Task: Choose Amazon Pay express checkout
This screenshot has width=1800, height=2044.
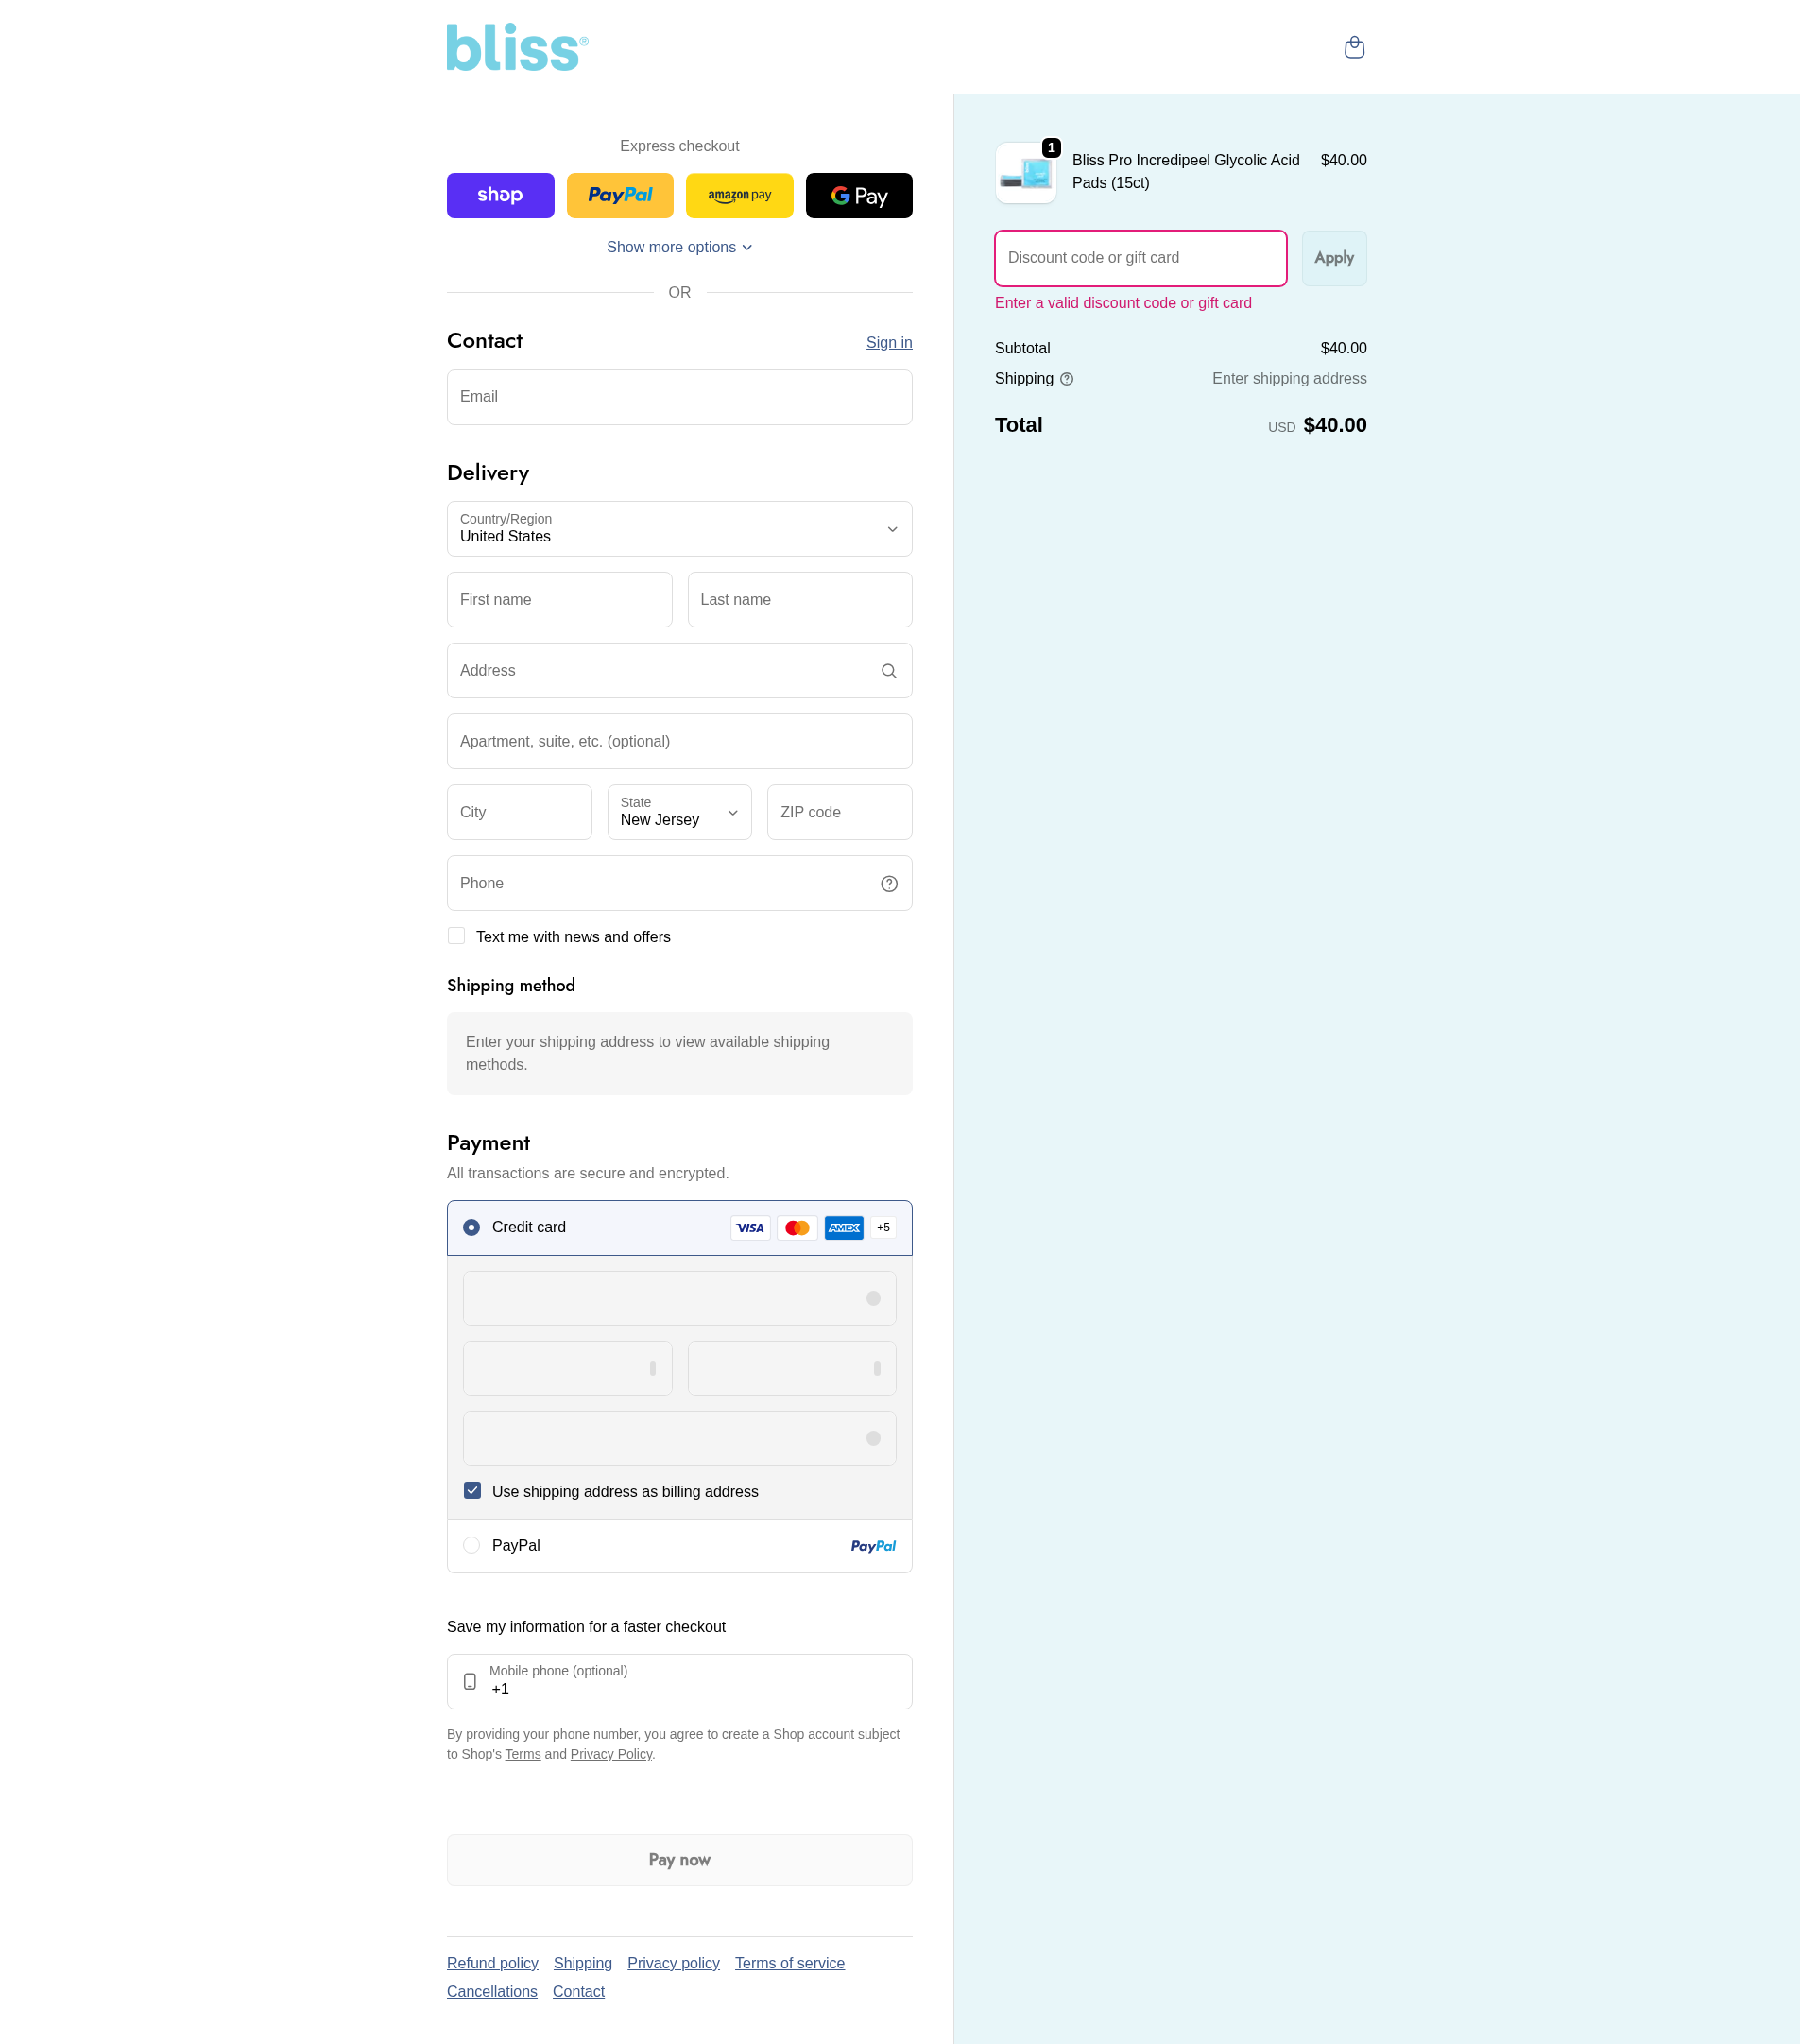Action: pos(739,196)
